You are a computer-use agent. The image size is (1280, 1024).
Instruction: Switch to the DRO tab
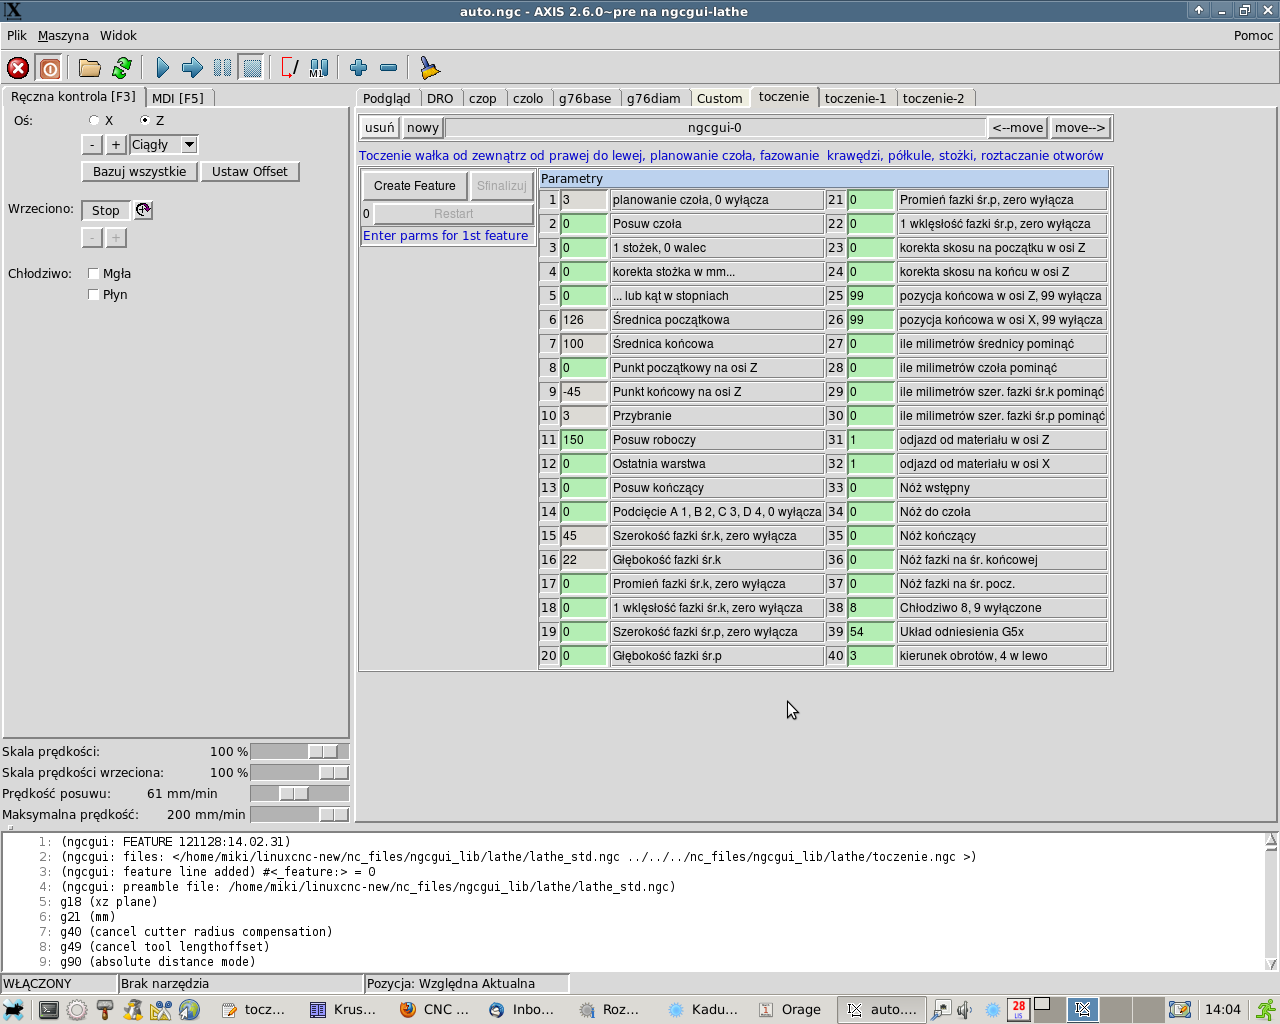(x=440, y=98)
